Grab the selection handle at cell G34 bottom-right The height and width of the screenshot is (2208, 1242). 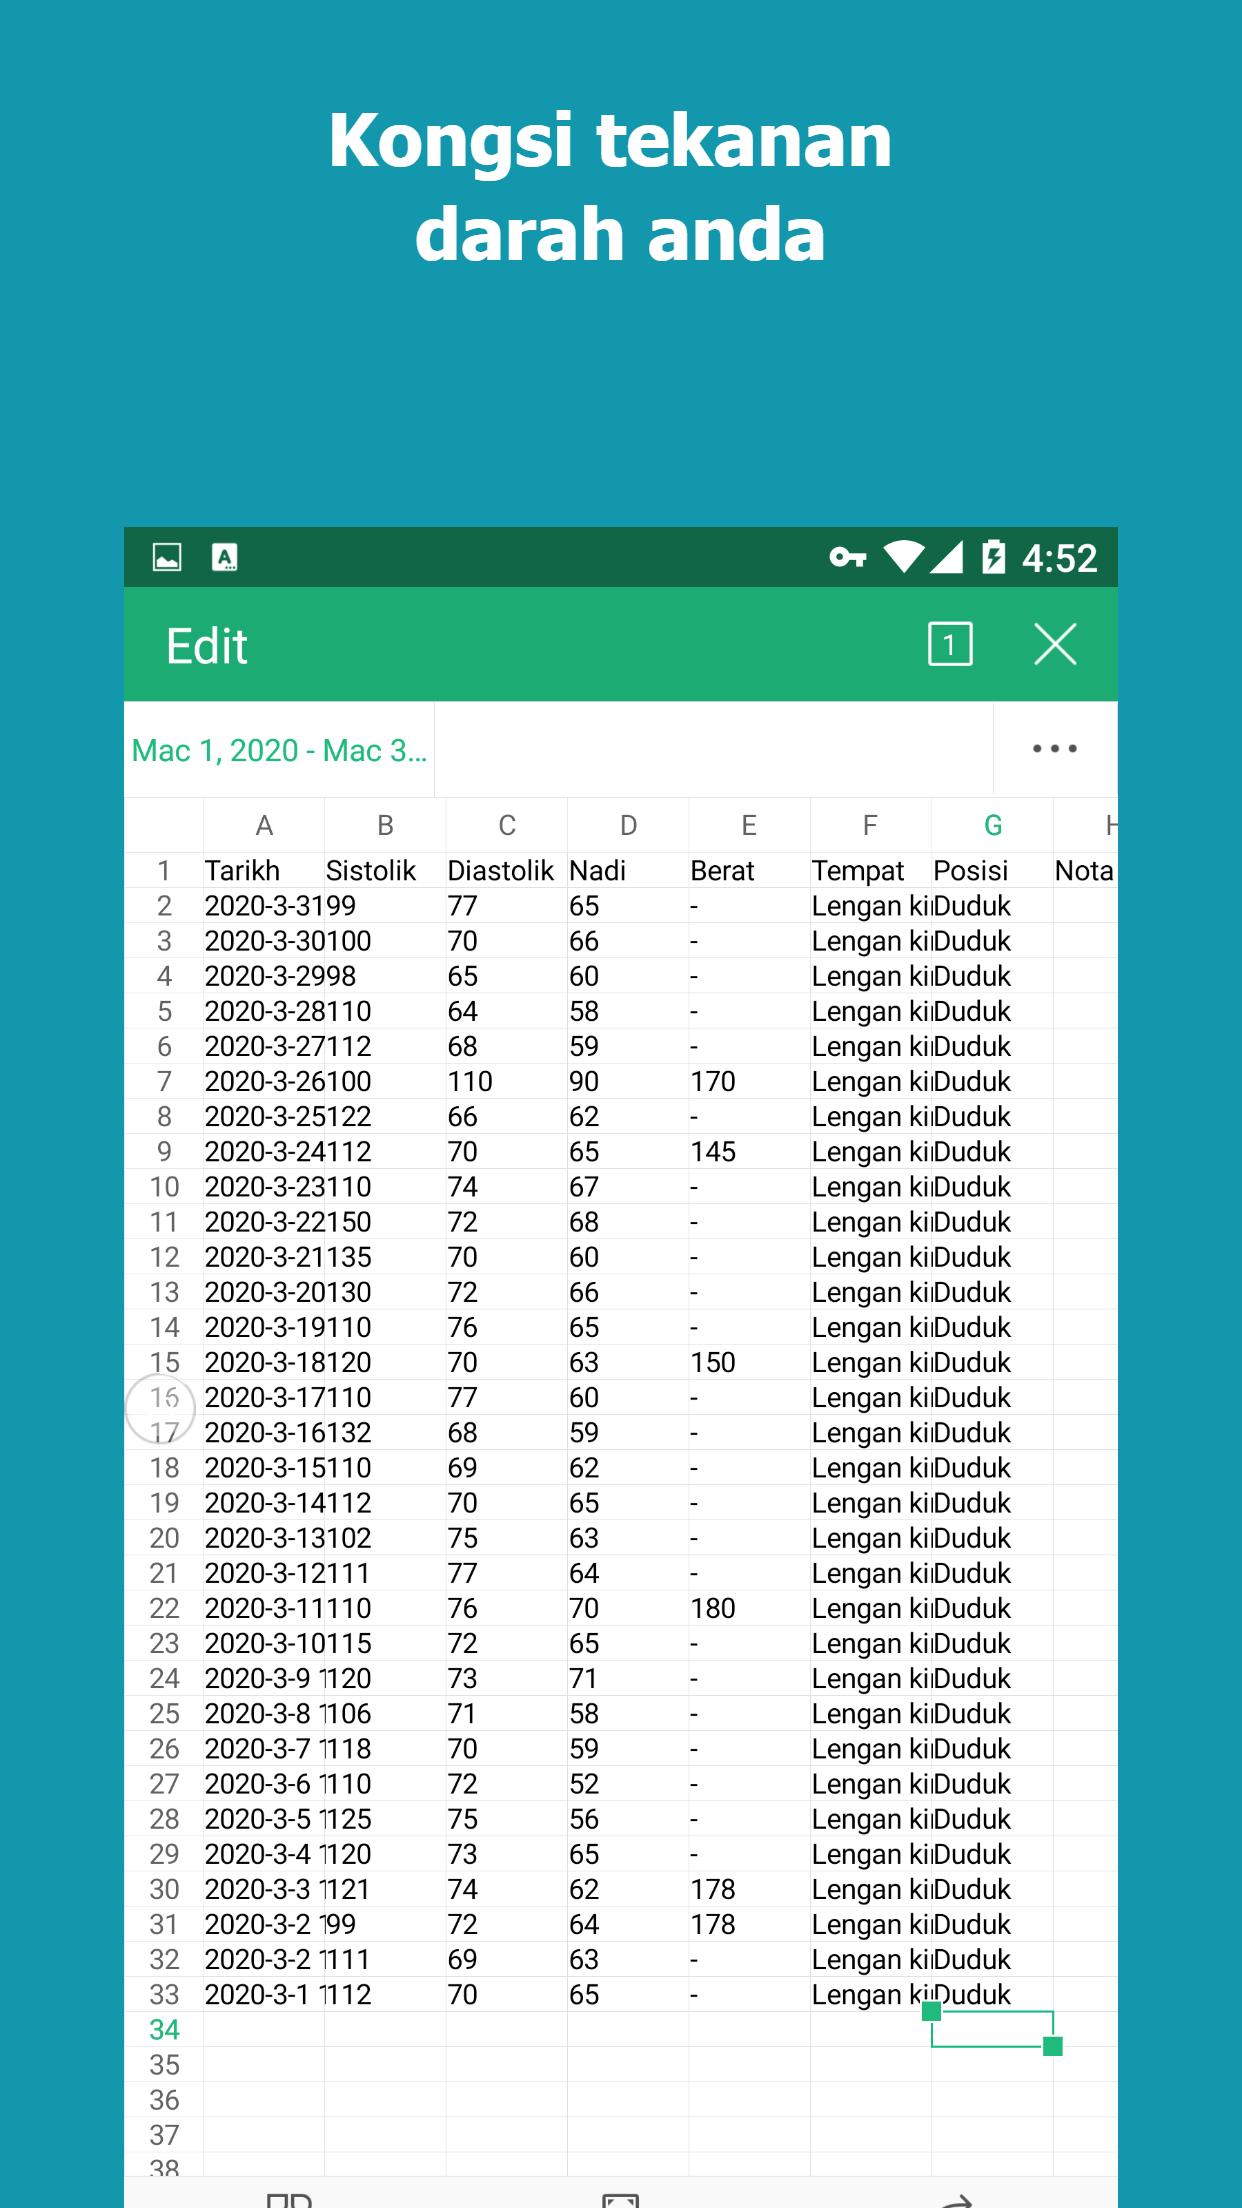[1052, 2046]
